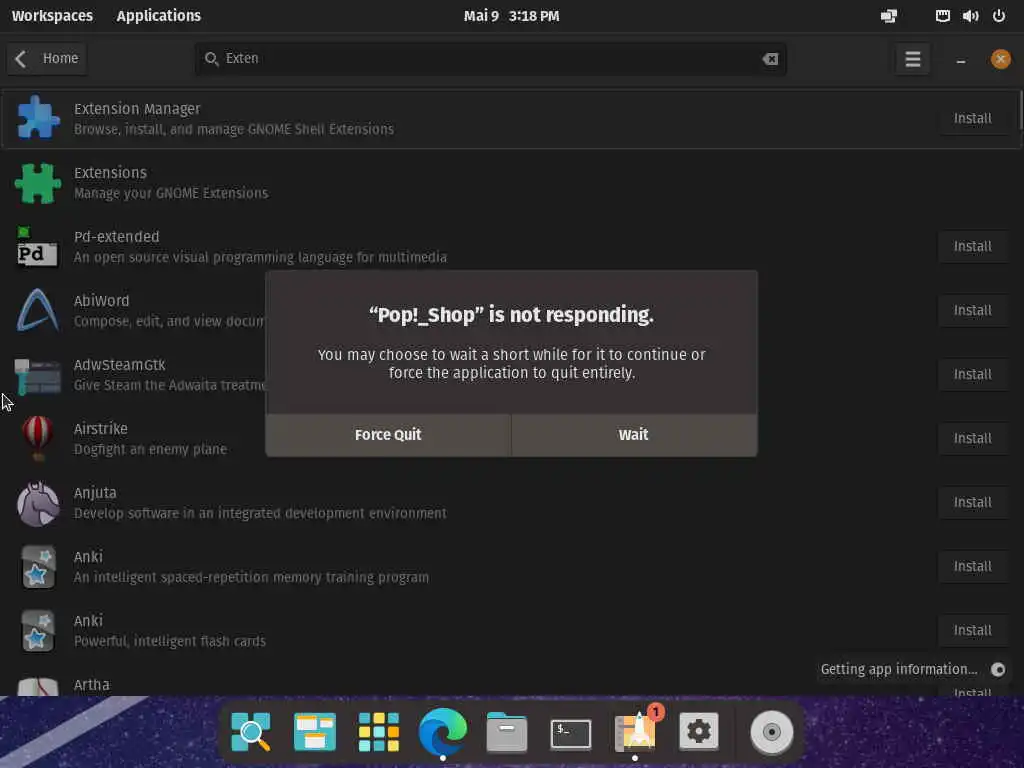Click the search field containing Exten
The image size is (1024, 768).
(490, 59)
